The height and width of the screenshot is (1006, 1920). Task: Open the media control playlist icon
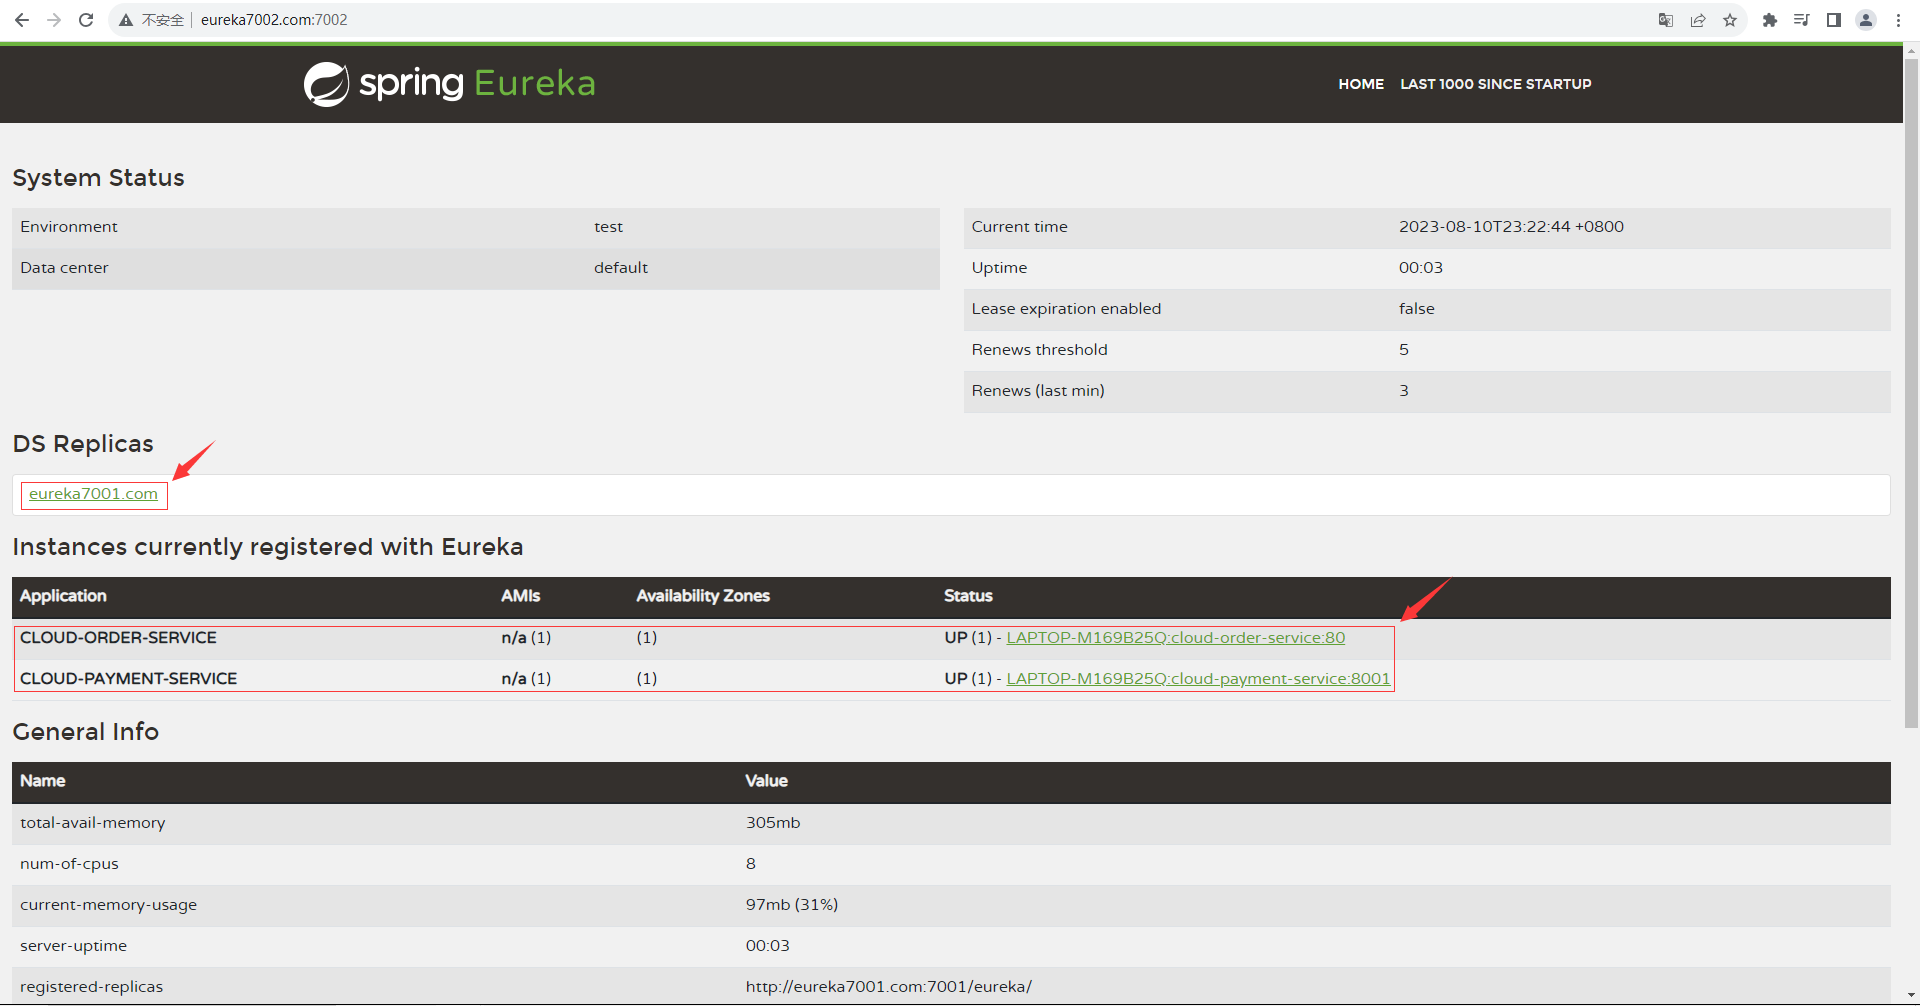1802,20
